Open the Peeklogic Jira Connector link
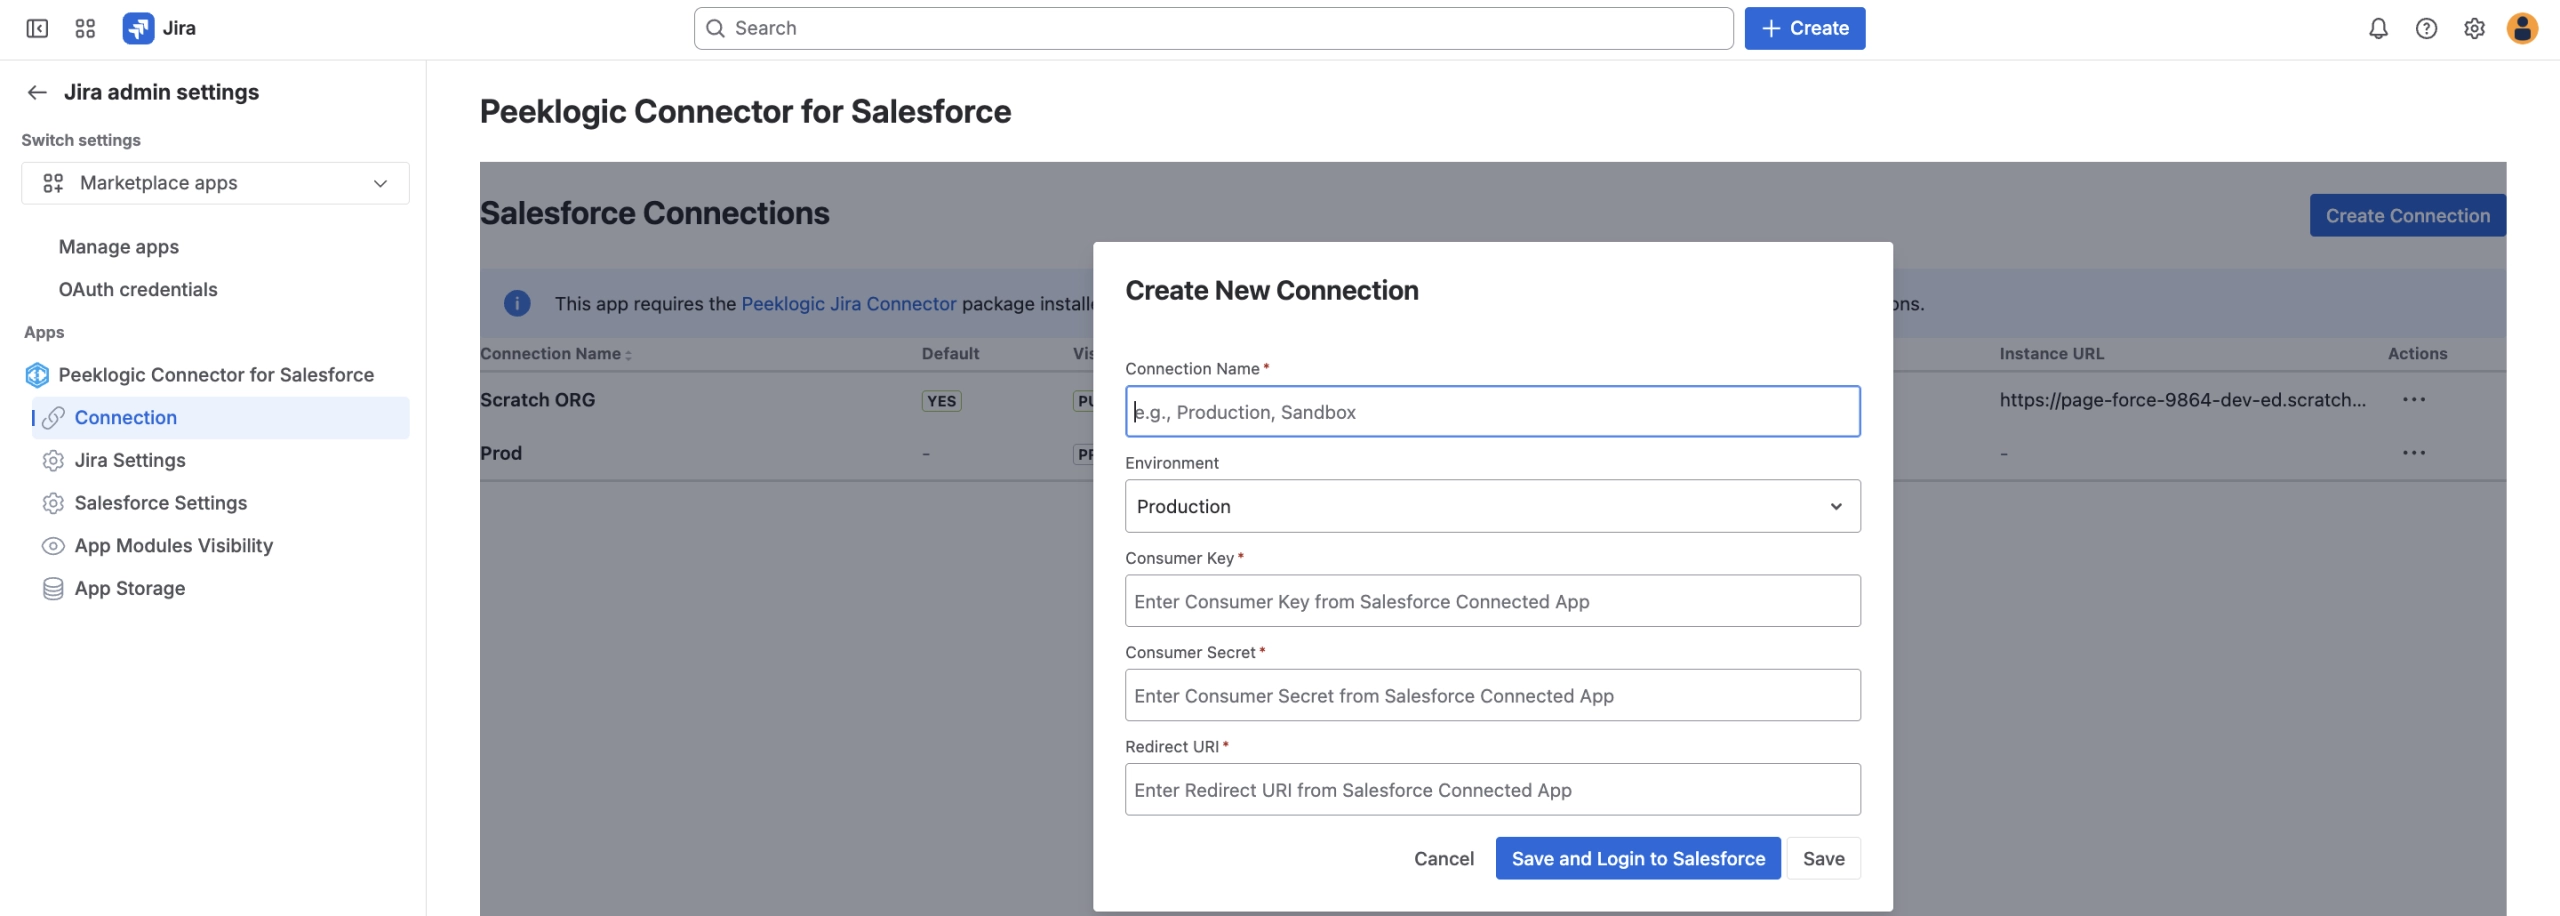 [848, 304]
